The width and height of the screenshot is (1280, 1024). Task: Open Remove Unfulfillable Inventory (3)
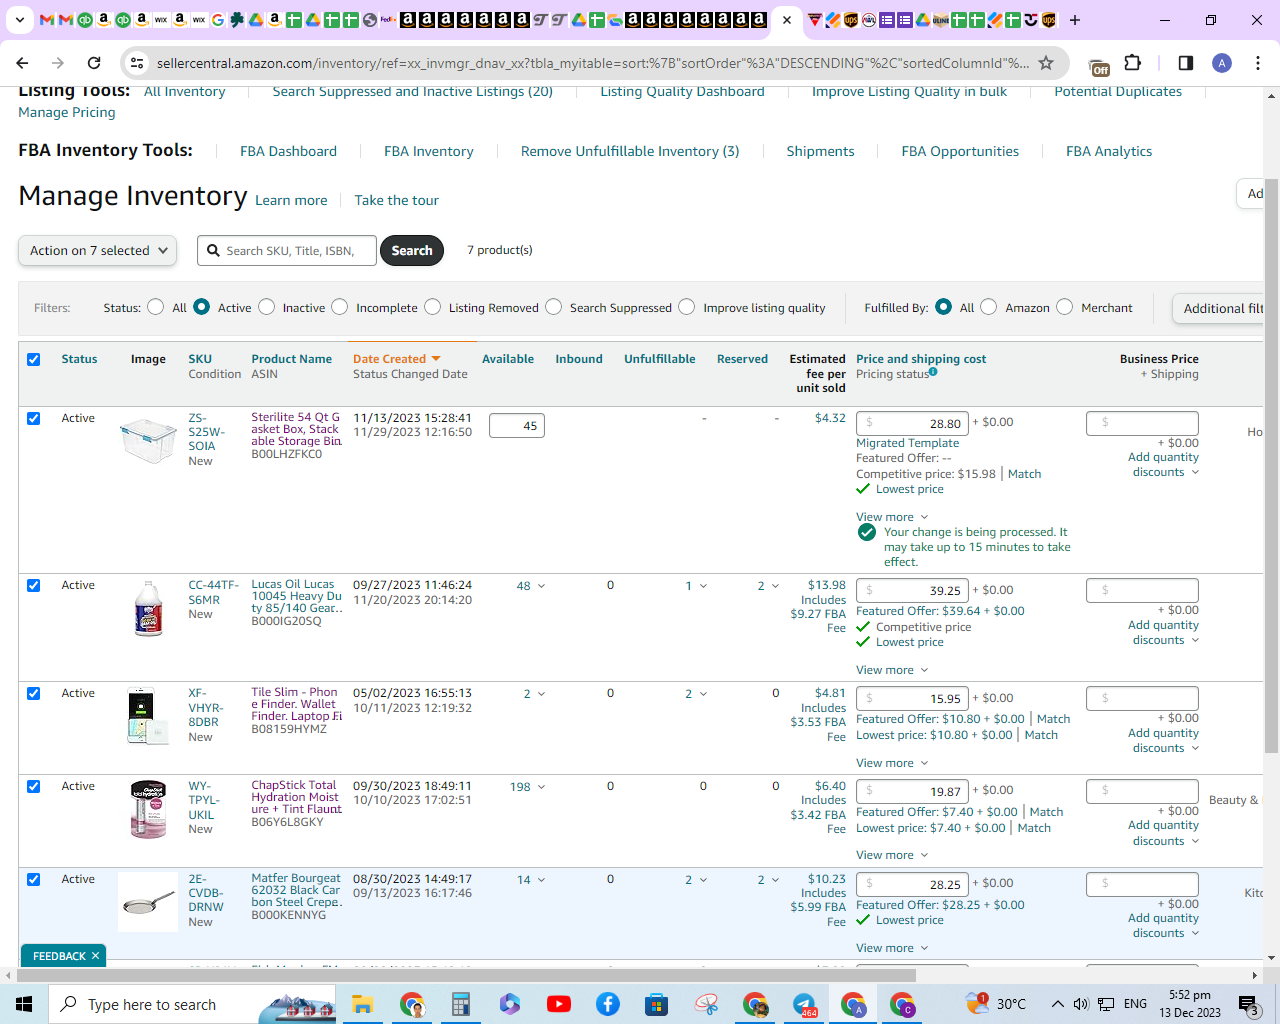pos(630,151)
